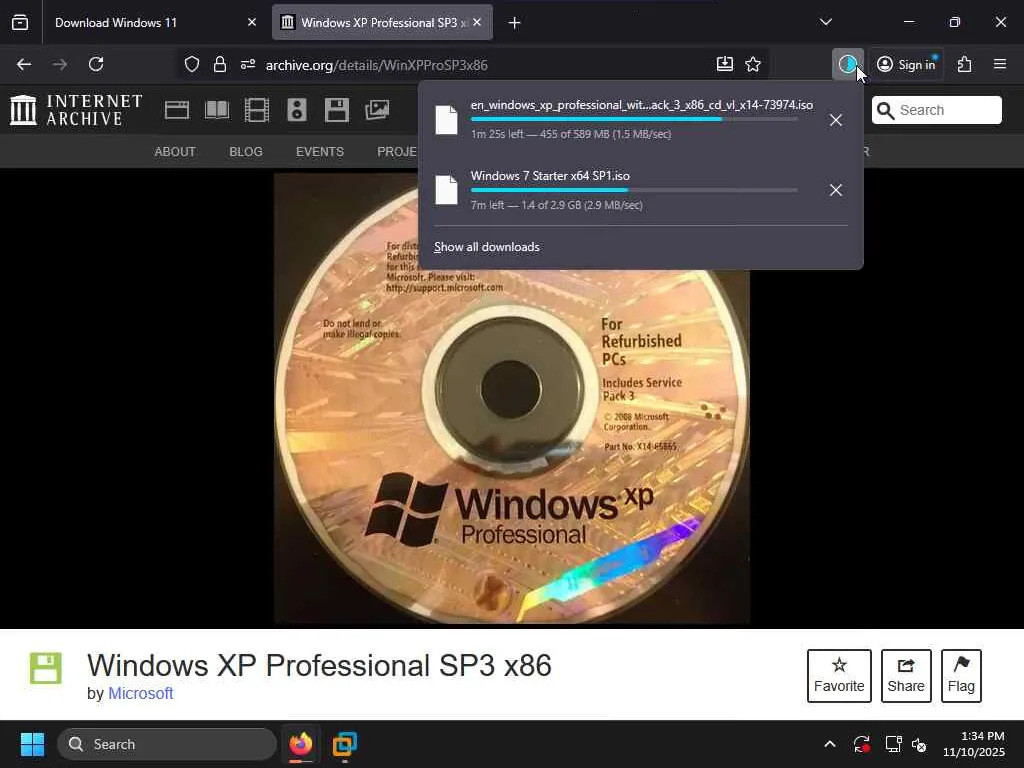The height and width of the screenshot is (768, 1024).
Task: Click the install/save page icon in address bar
Action: 725,64
